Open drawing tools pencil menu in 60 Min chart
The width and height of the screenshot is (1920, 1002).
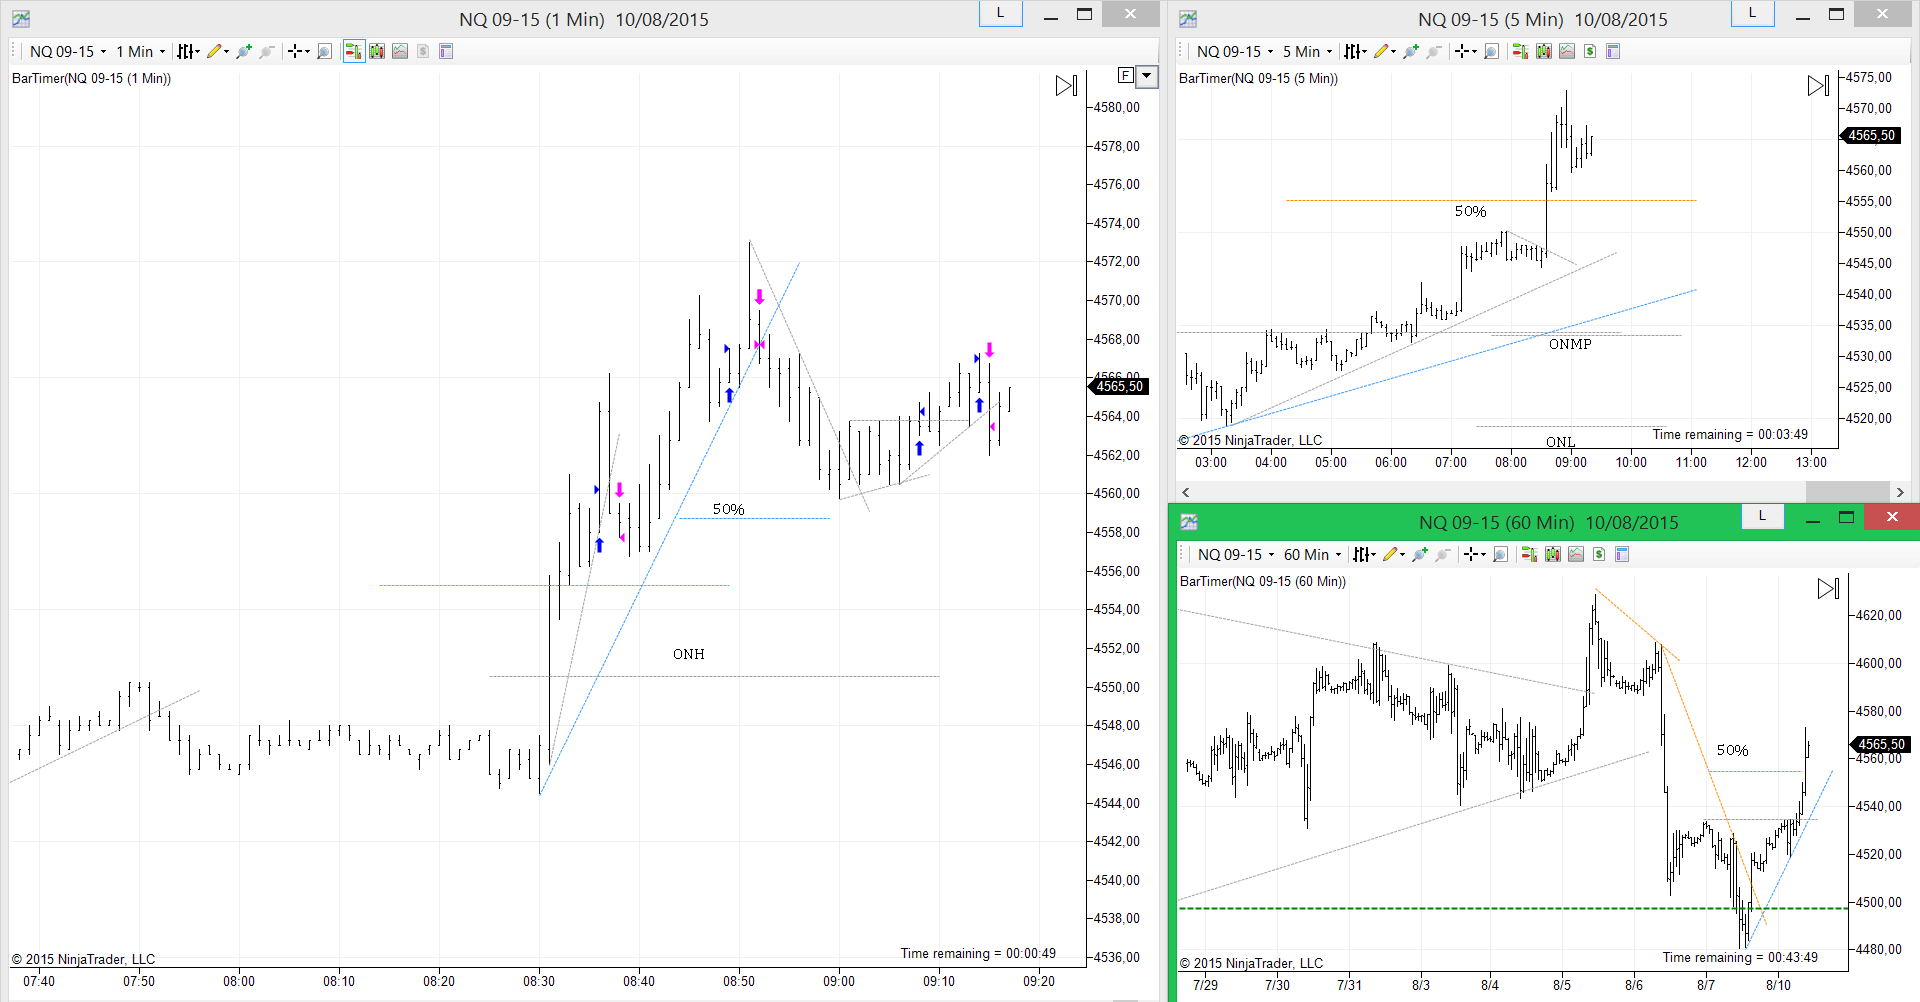1394,554
